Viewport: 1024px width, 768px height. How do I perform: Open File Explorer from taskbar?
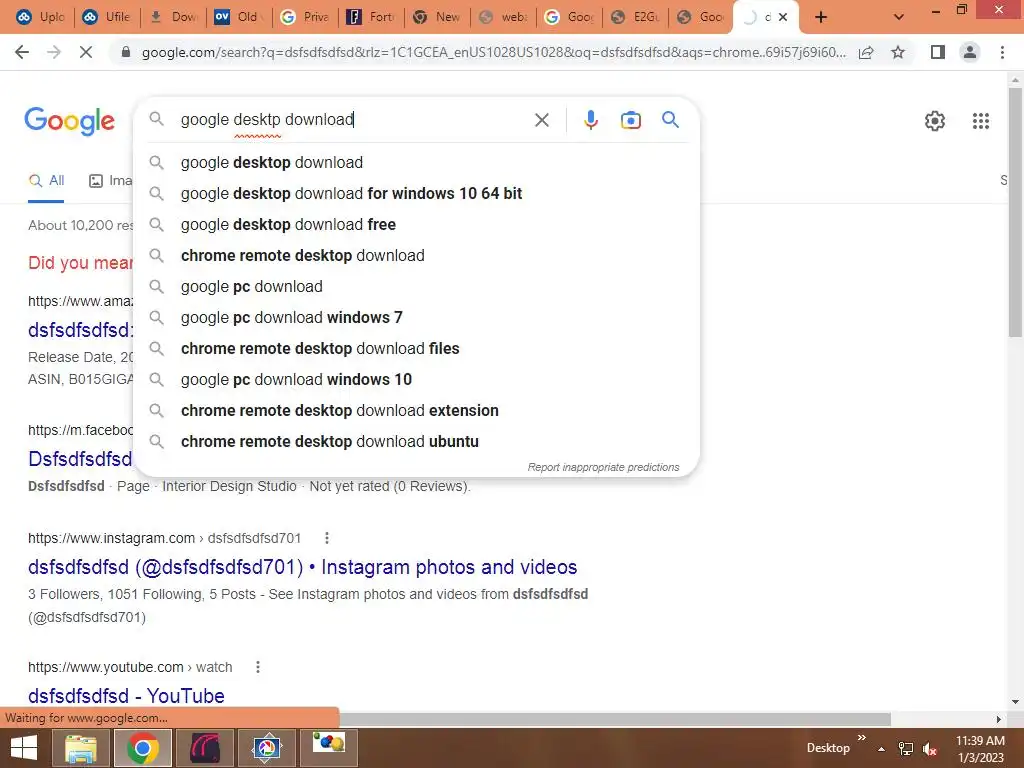[80, 748]
